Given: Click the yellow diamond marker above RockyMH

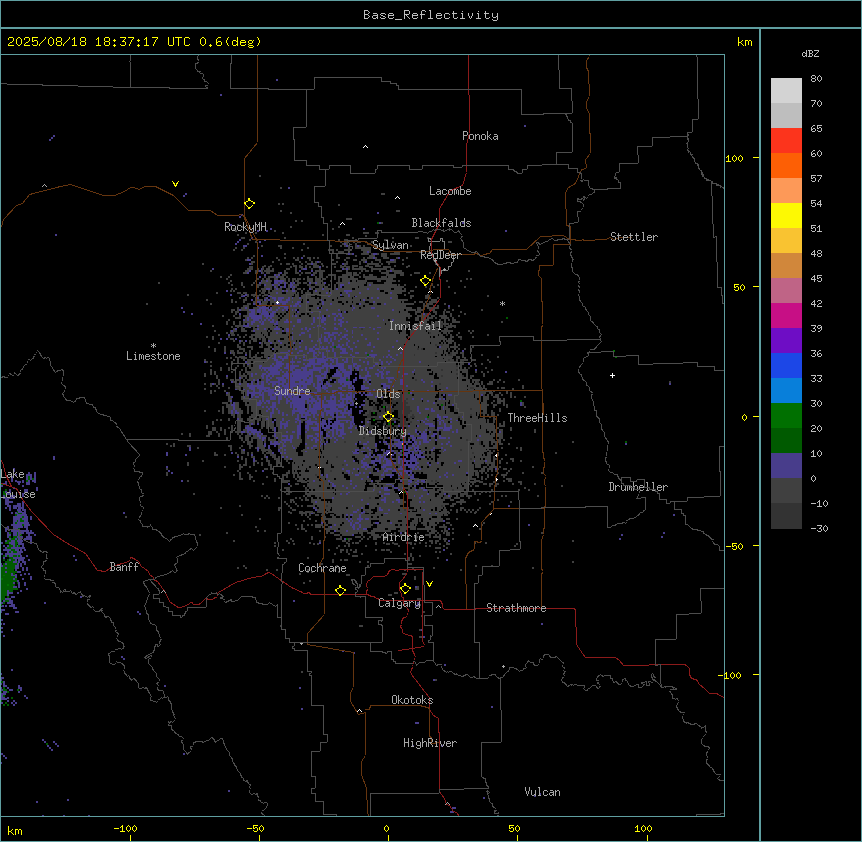Looking at the screenshot, I should click(x=249, y=204).
